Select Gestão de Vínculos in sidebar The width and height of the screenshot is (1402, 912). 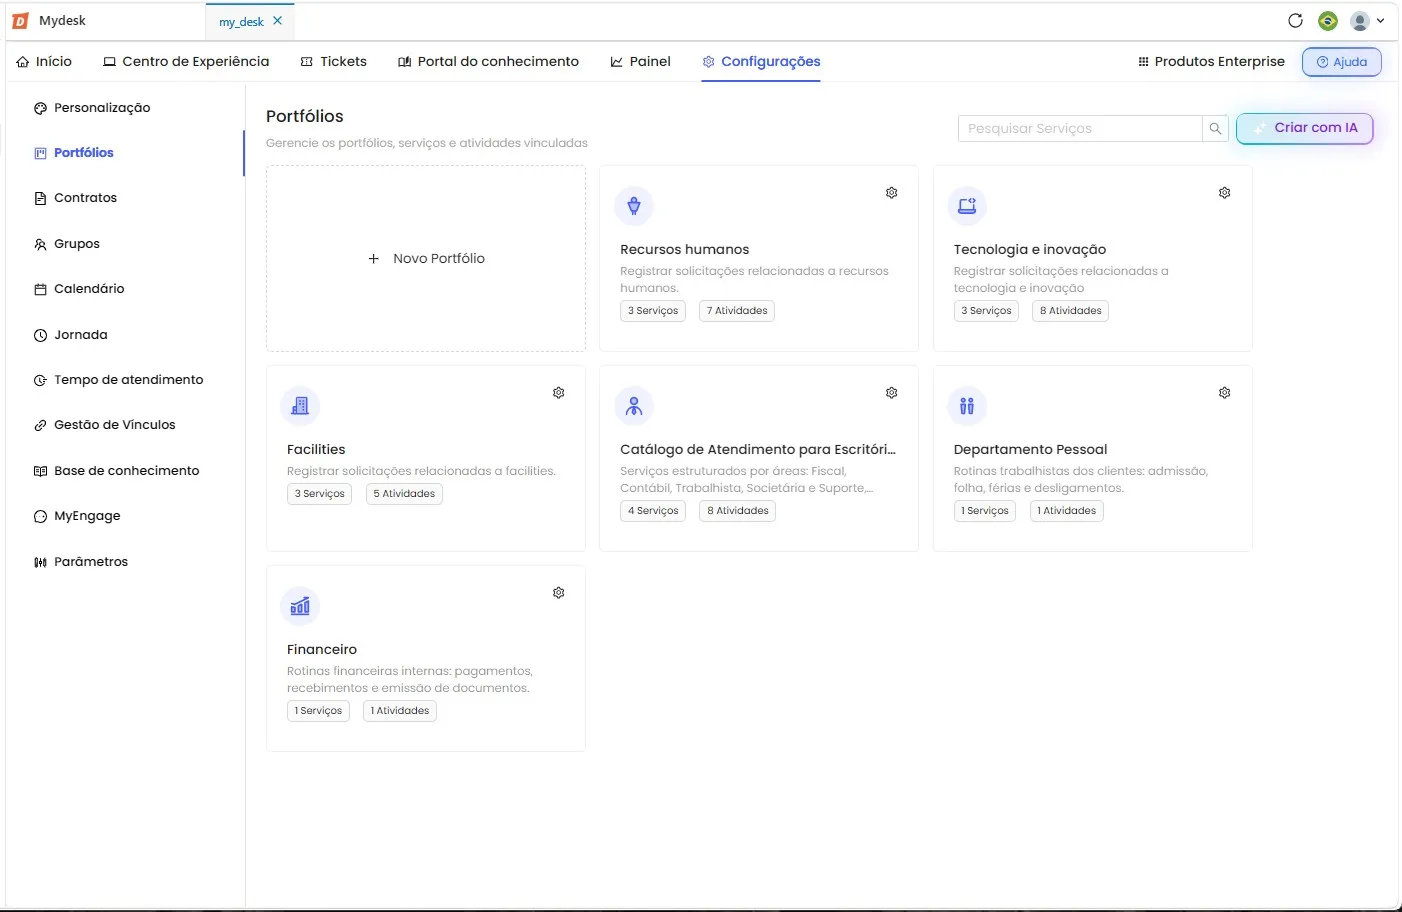coord(104,425)
